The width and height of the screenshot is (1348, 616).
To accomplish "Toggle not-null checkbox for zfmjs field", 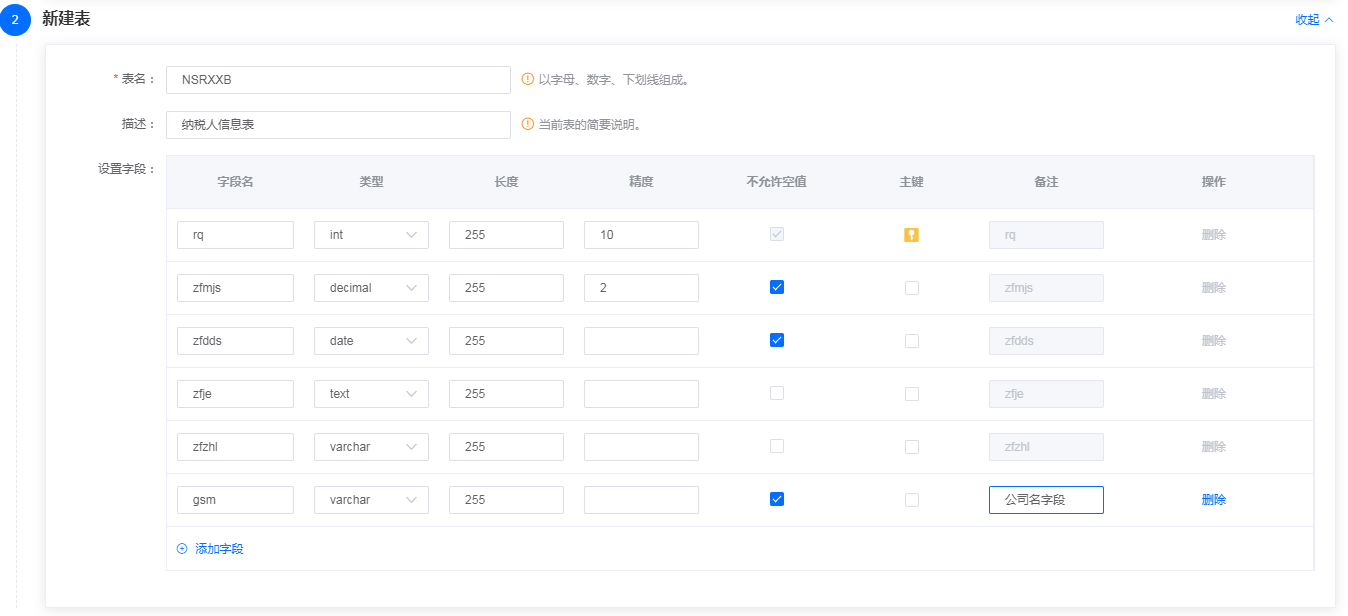I will click(777, 287).
